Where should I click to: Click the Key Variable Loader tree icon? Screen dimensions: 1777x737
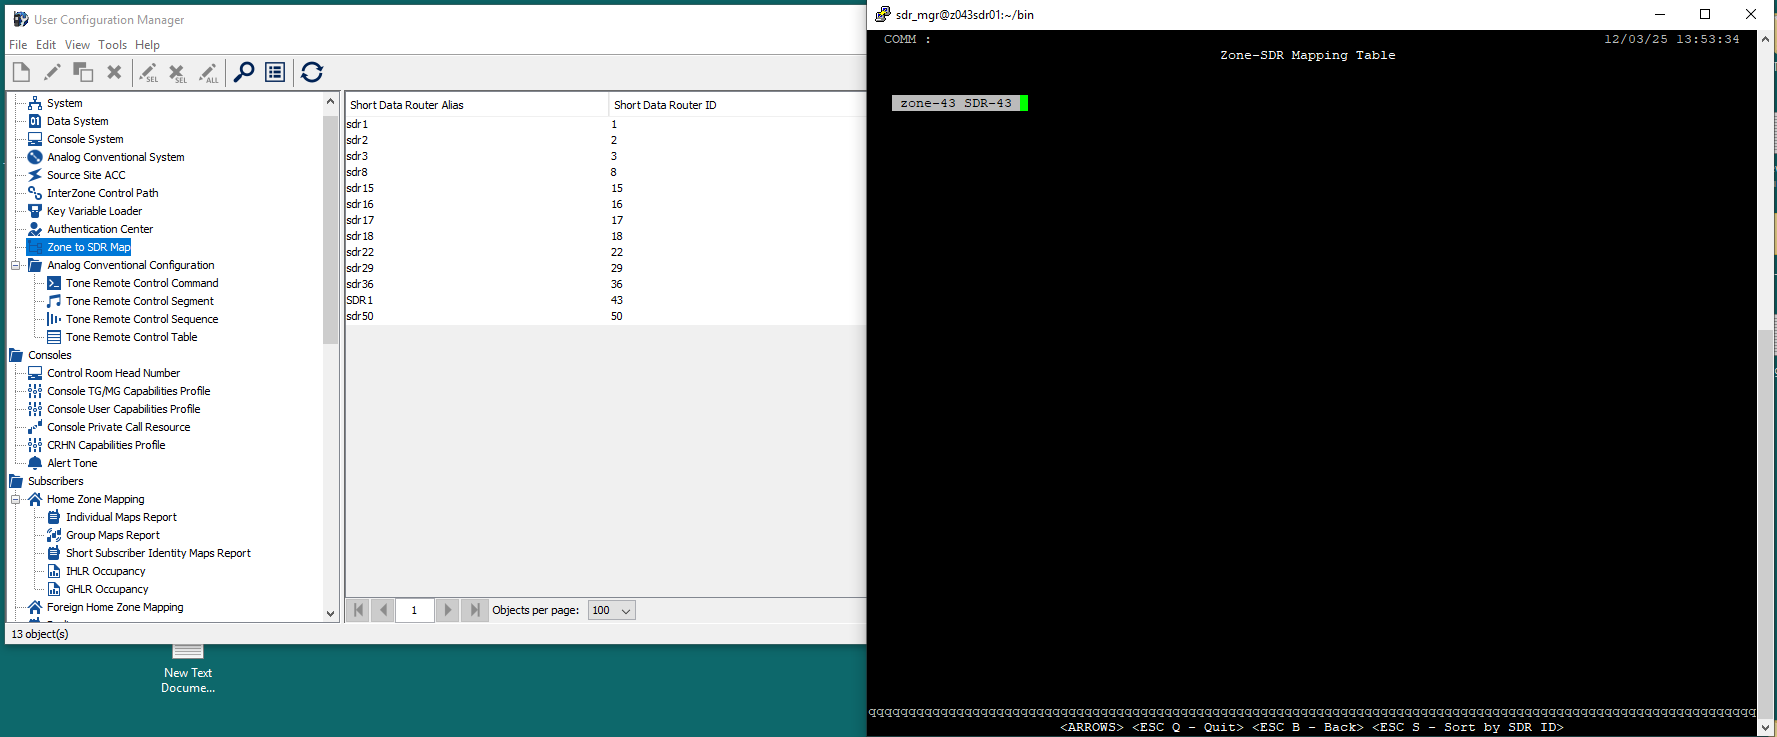(35, 211)
